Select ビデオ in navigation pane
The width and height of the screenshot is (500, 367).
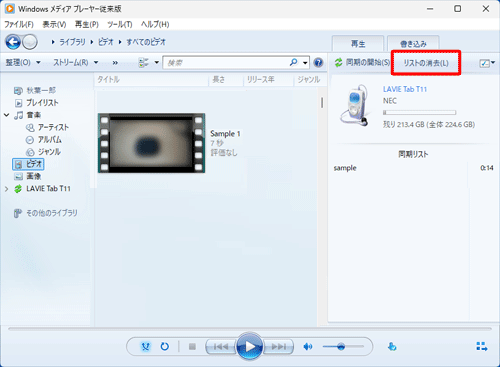pos(28,164)
